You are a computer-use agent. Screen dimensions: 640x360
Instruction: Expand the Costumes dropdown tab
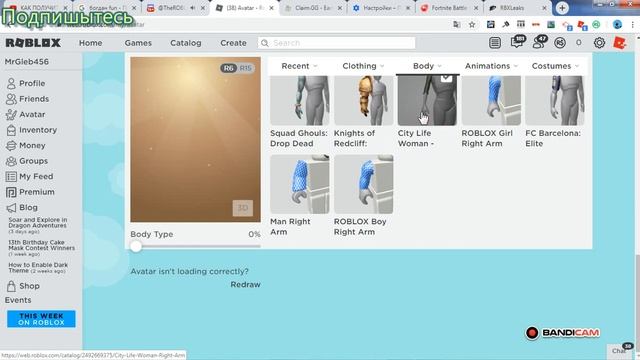coord(555,66)
